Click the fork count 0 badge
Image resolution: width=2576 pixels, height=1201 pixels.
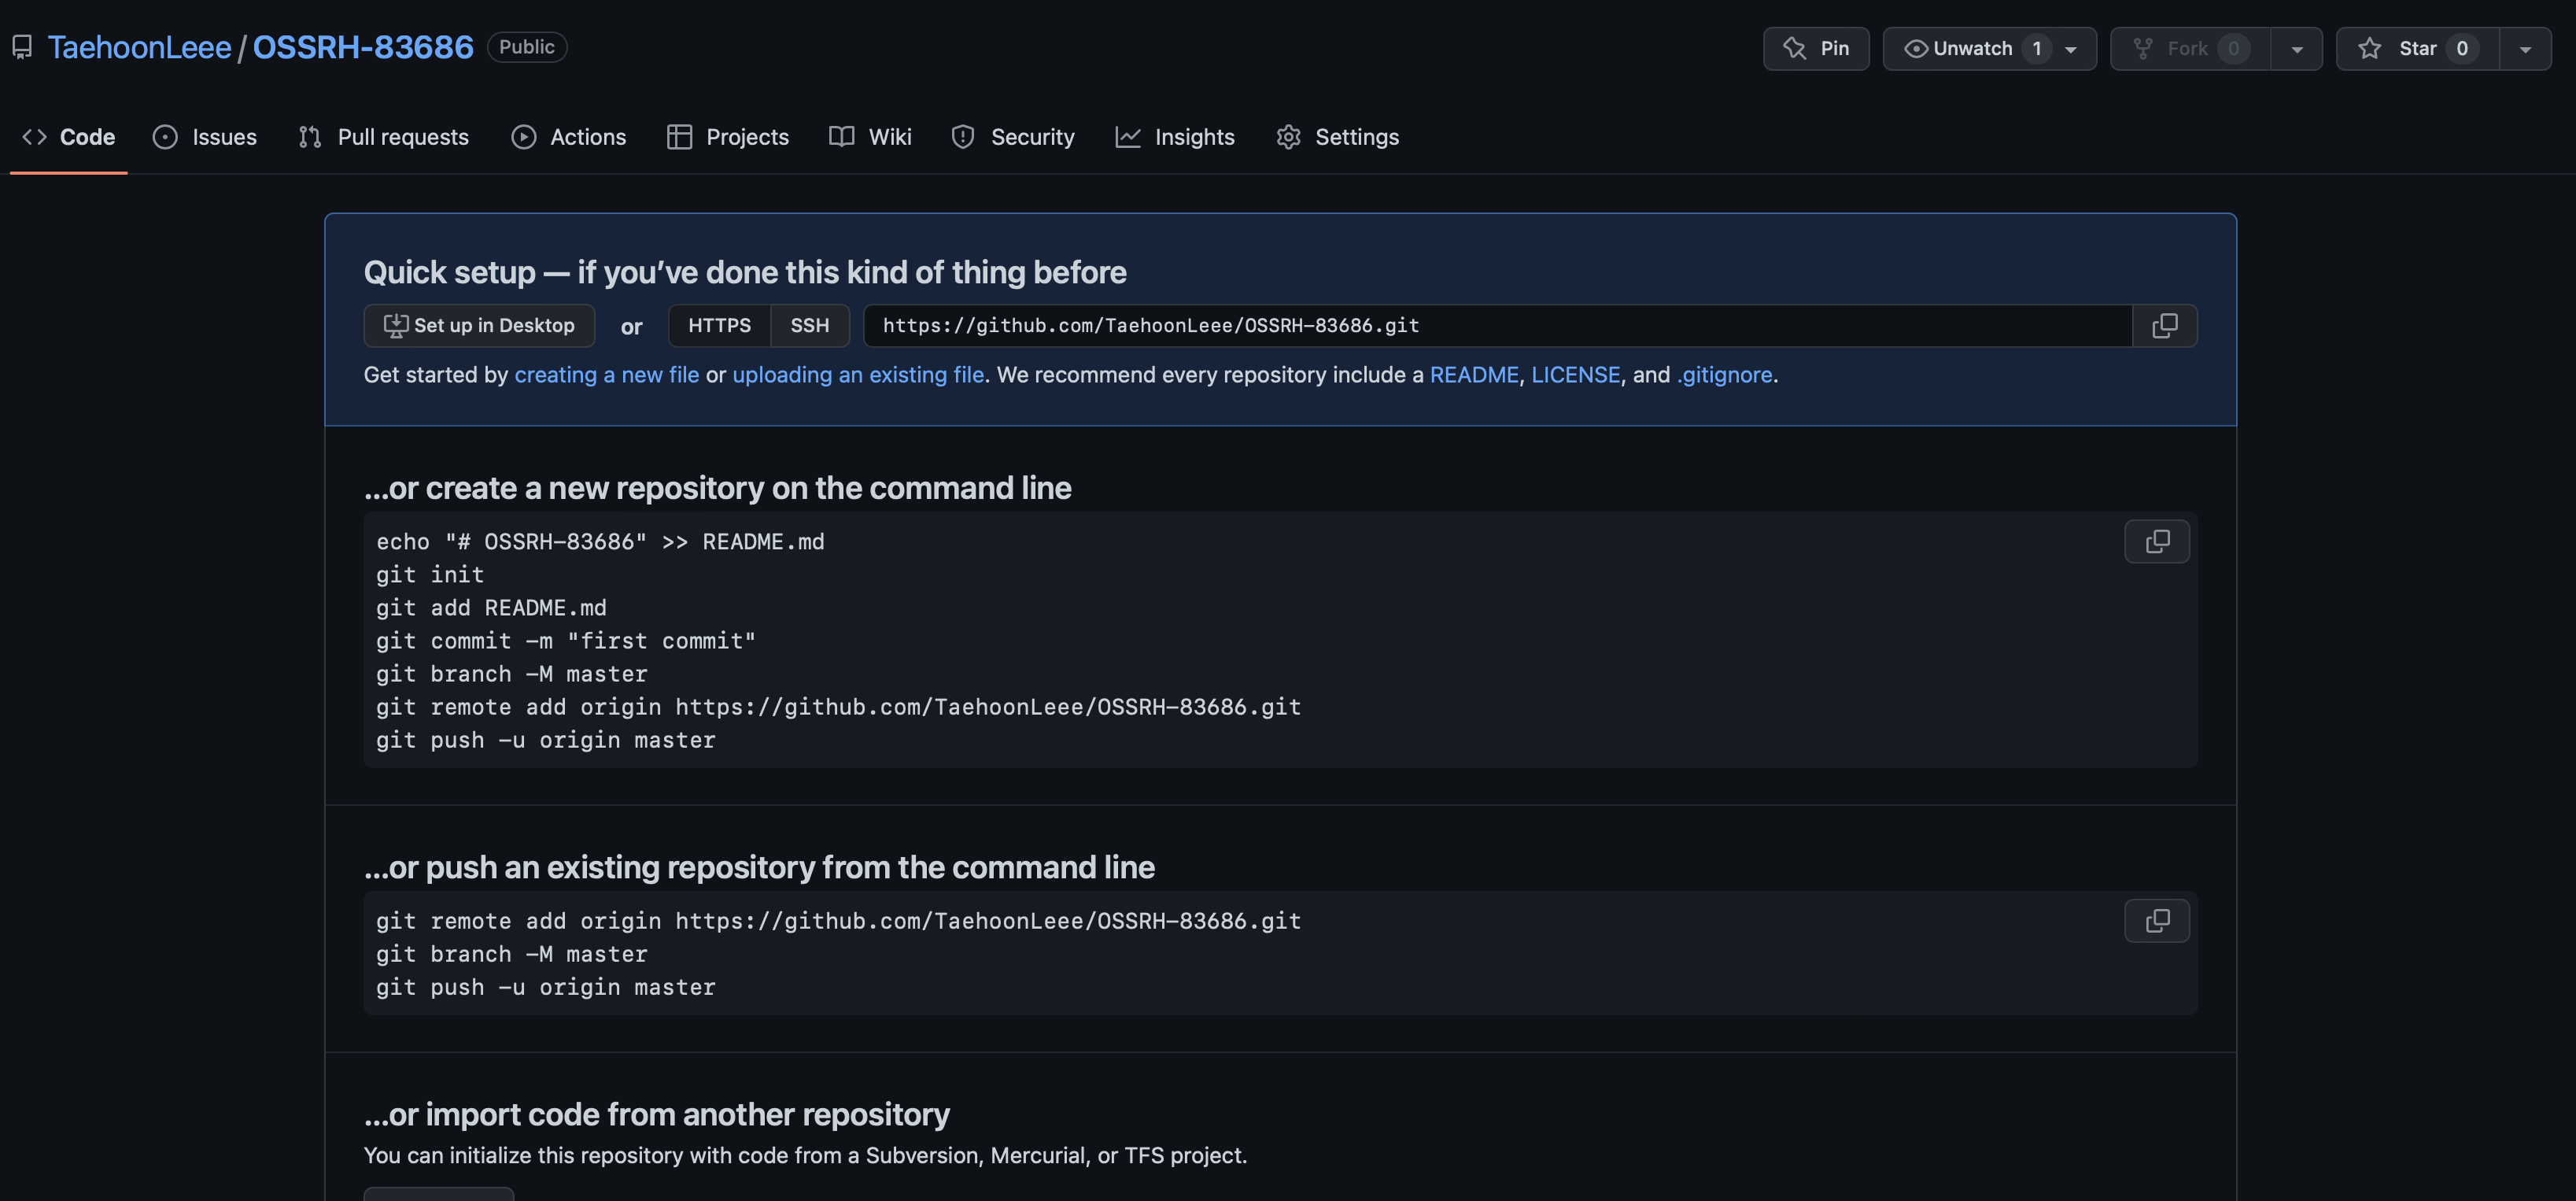click(2233, 49)
